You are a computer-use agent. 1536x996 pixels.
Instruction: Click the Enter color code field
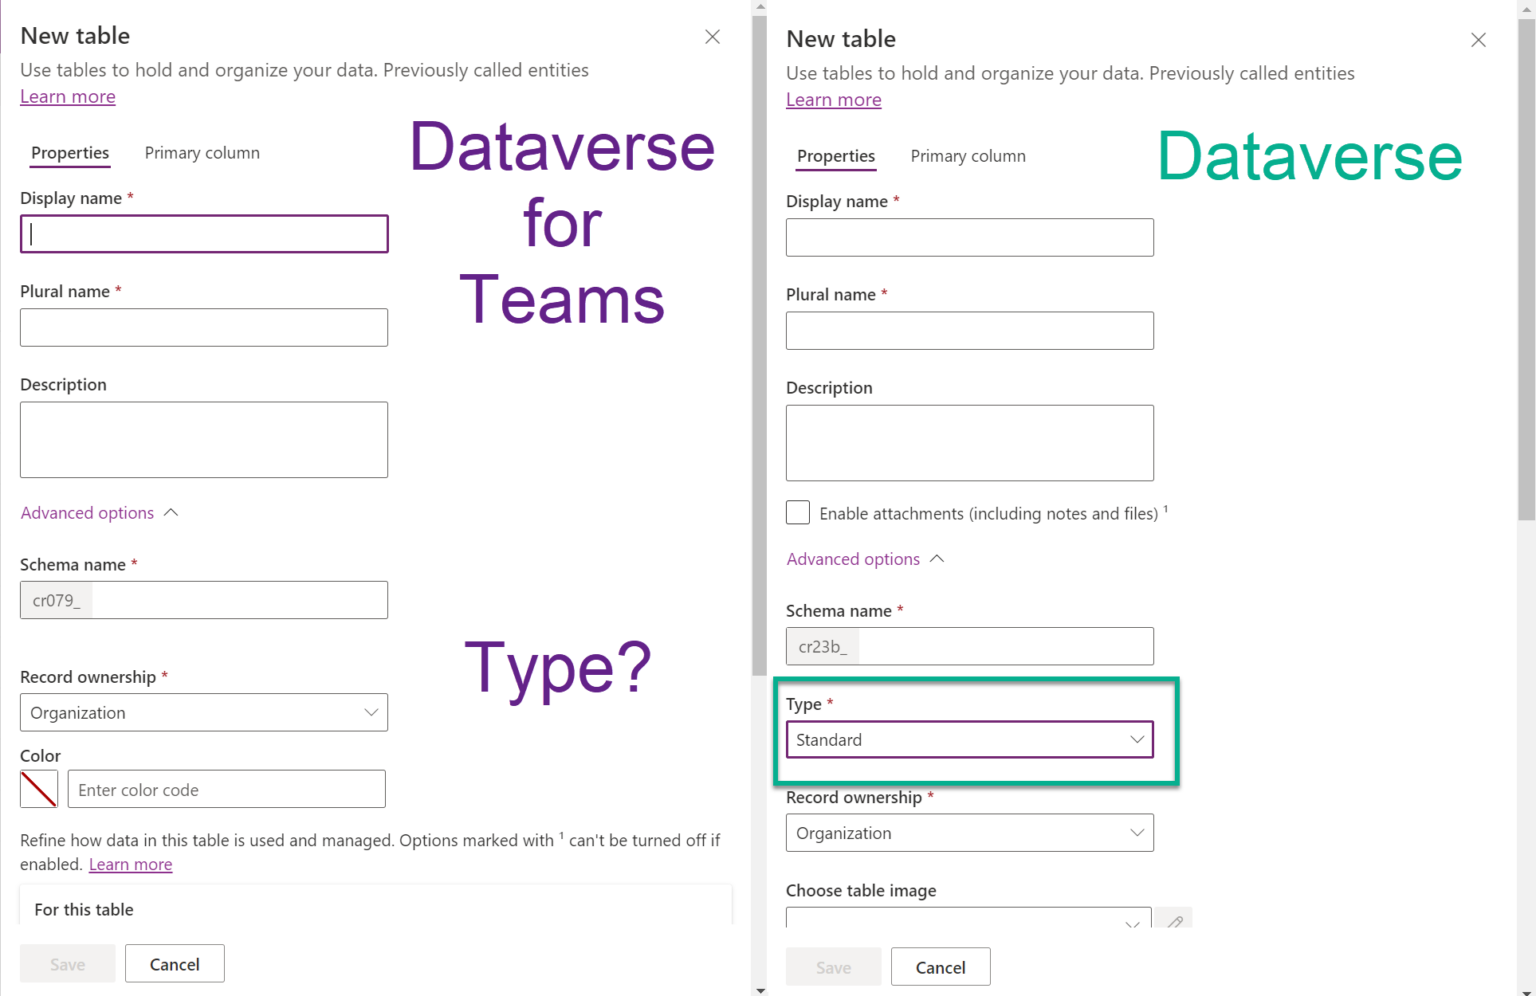point(226,789)
